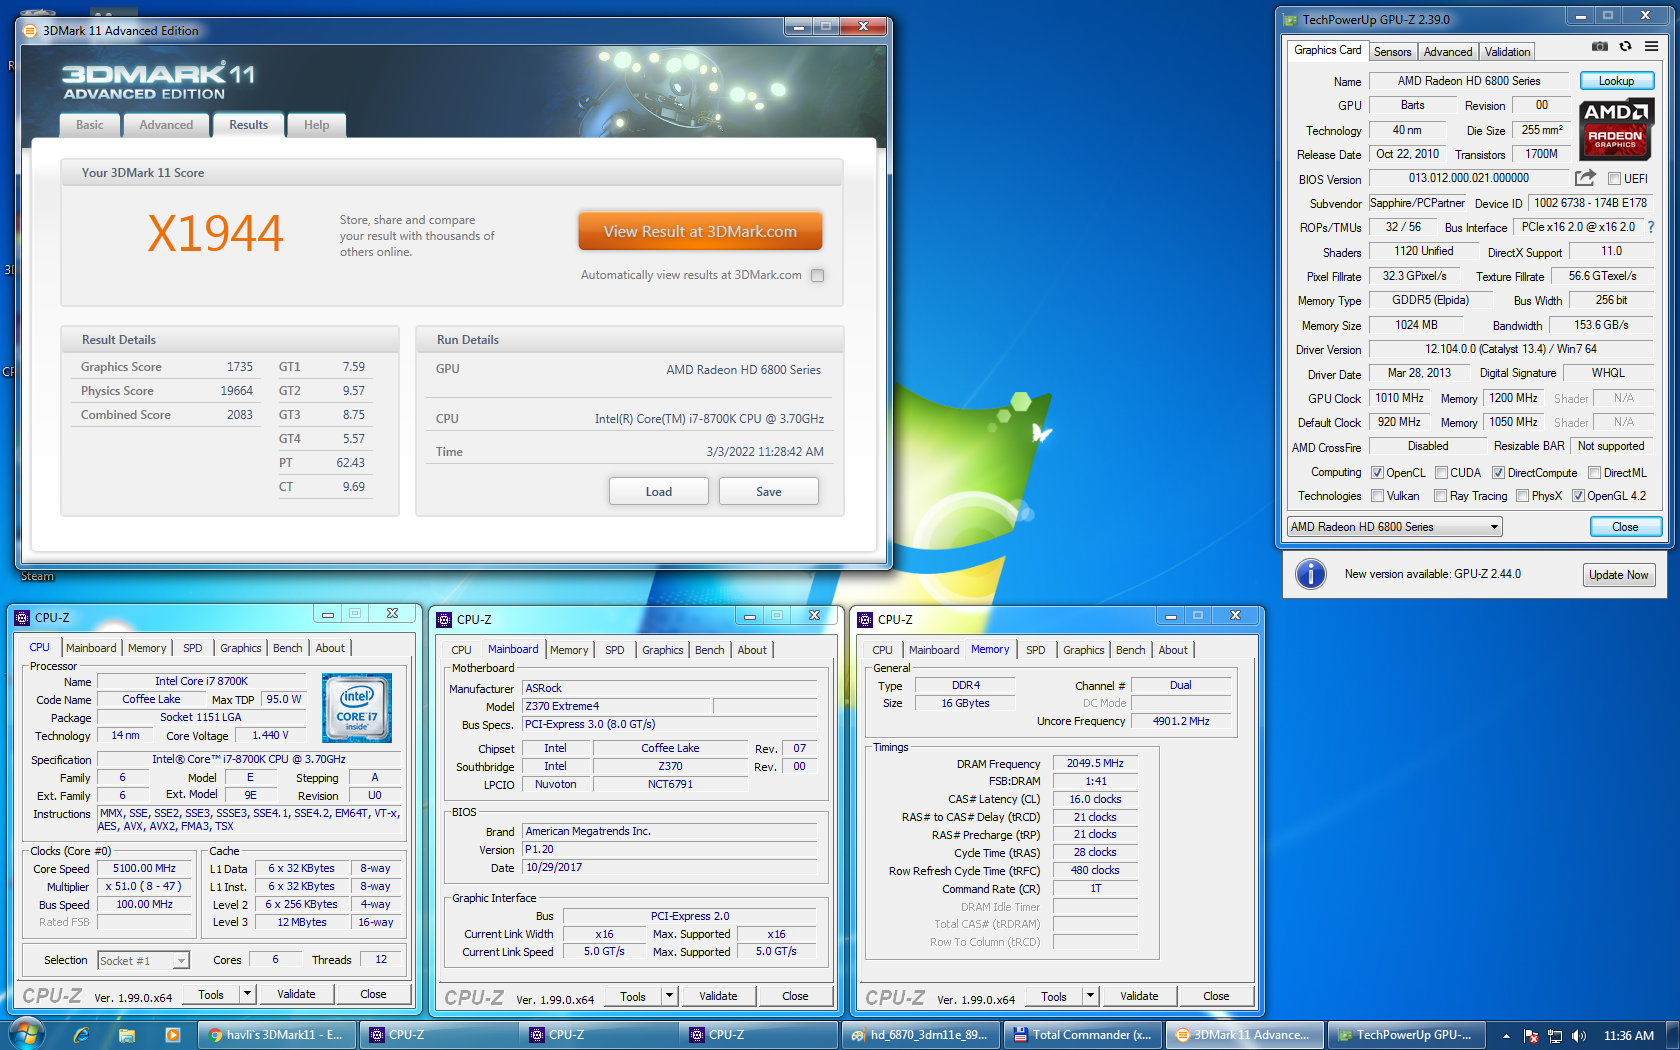Switch to Total Commander taskbar item

click(1084, 1035)
